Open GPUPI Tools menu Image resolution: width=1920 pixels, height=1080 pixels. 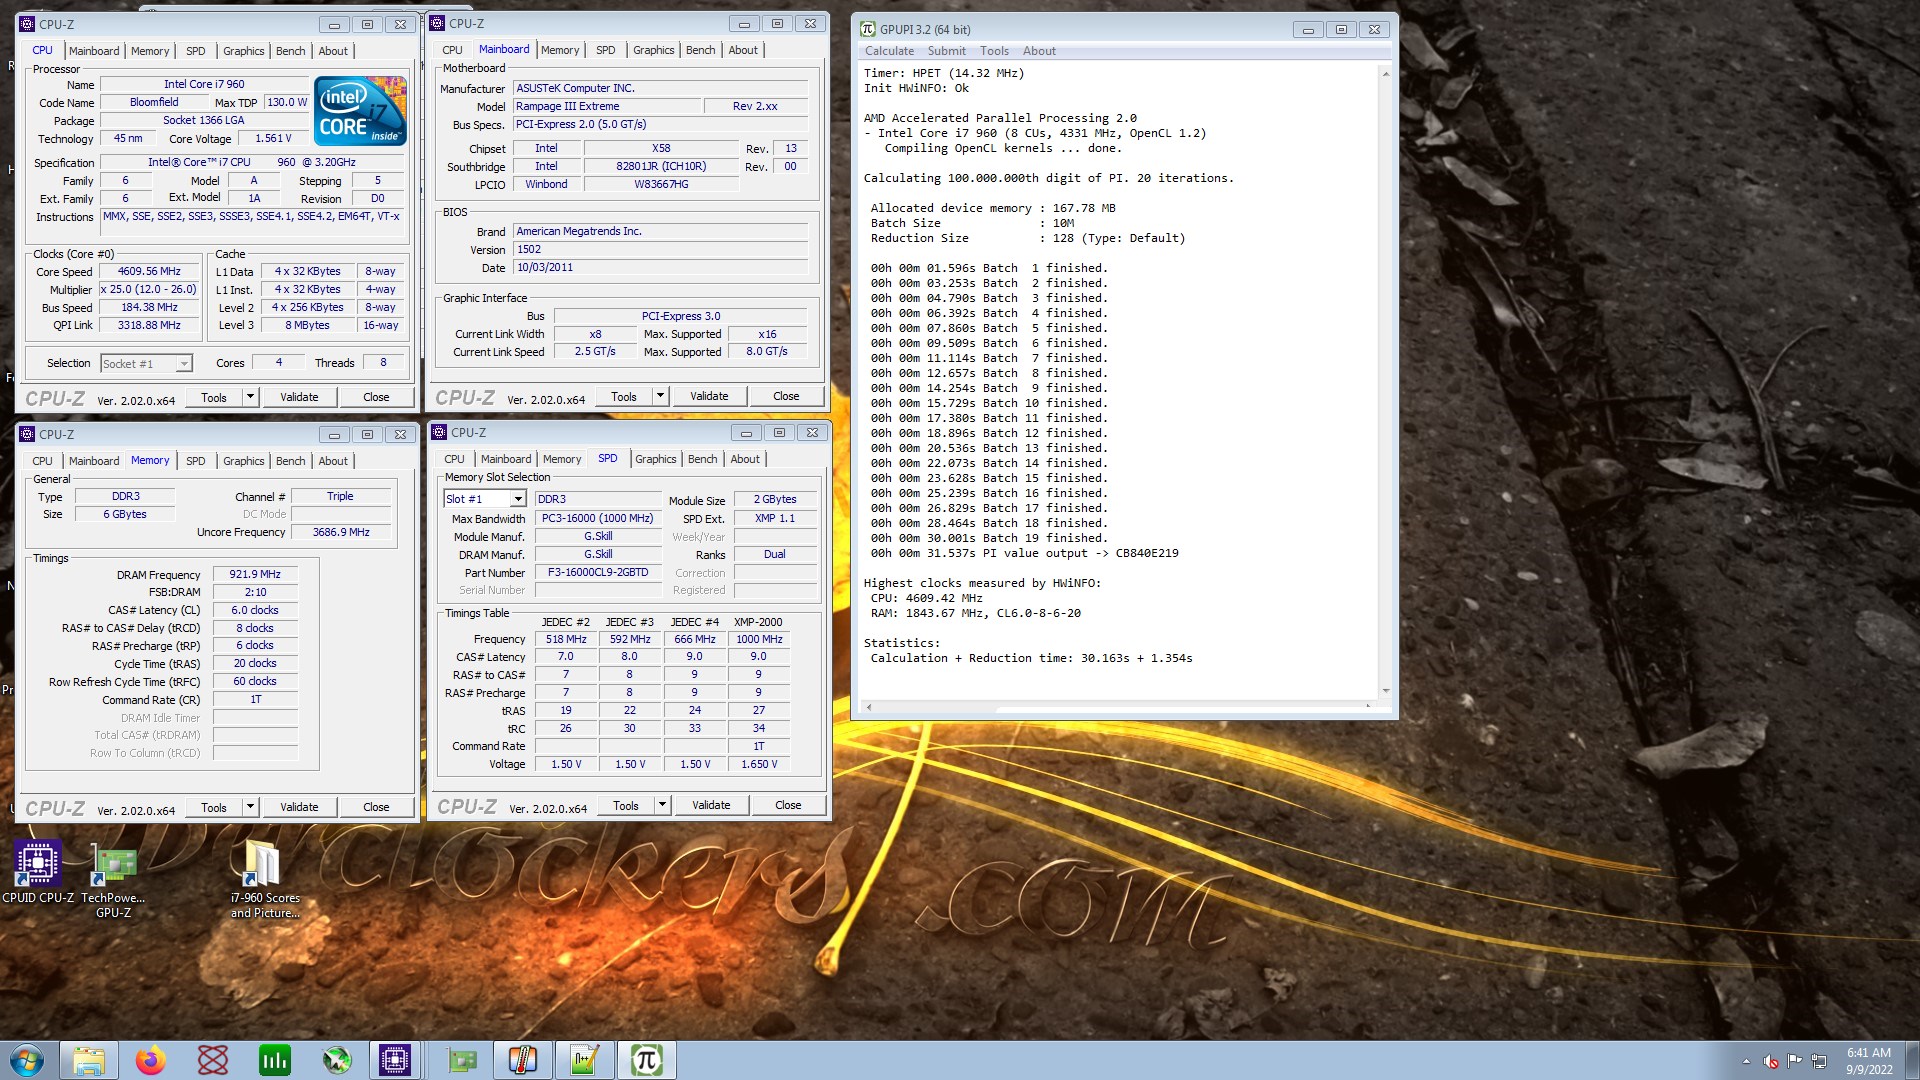tap(994, 51)
